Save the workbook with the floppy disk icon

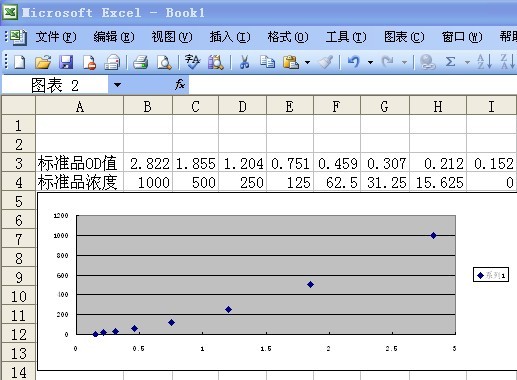click(x=66, y=62)
